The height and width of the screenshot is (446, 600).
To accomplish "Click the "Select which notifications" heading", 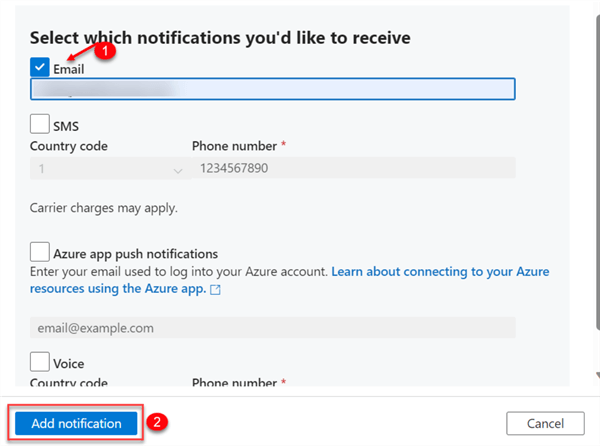I will tap(221, 37).
